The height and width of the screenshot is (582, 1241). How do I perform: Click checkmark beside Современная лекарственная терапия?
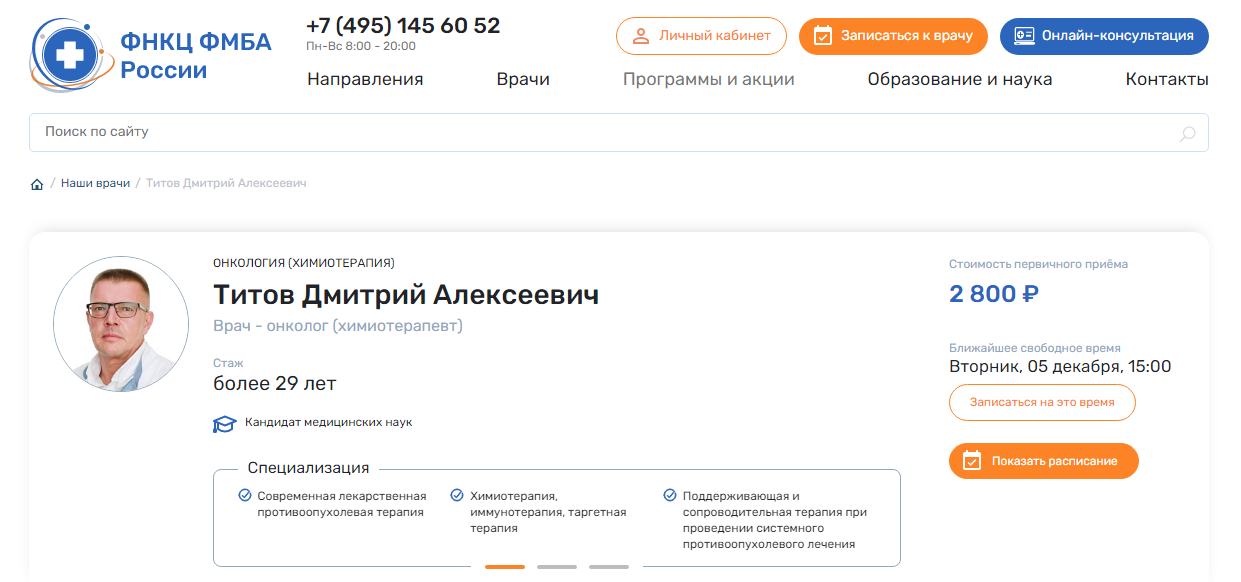245,495
